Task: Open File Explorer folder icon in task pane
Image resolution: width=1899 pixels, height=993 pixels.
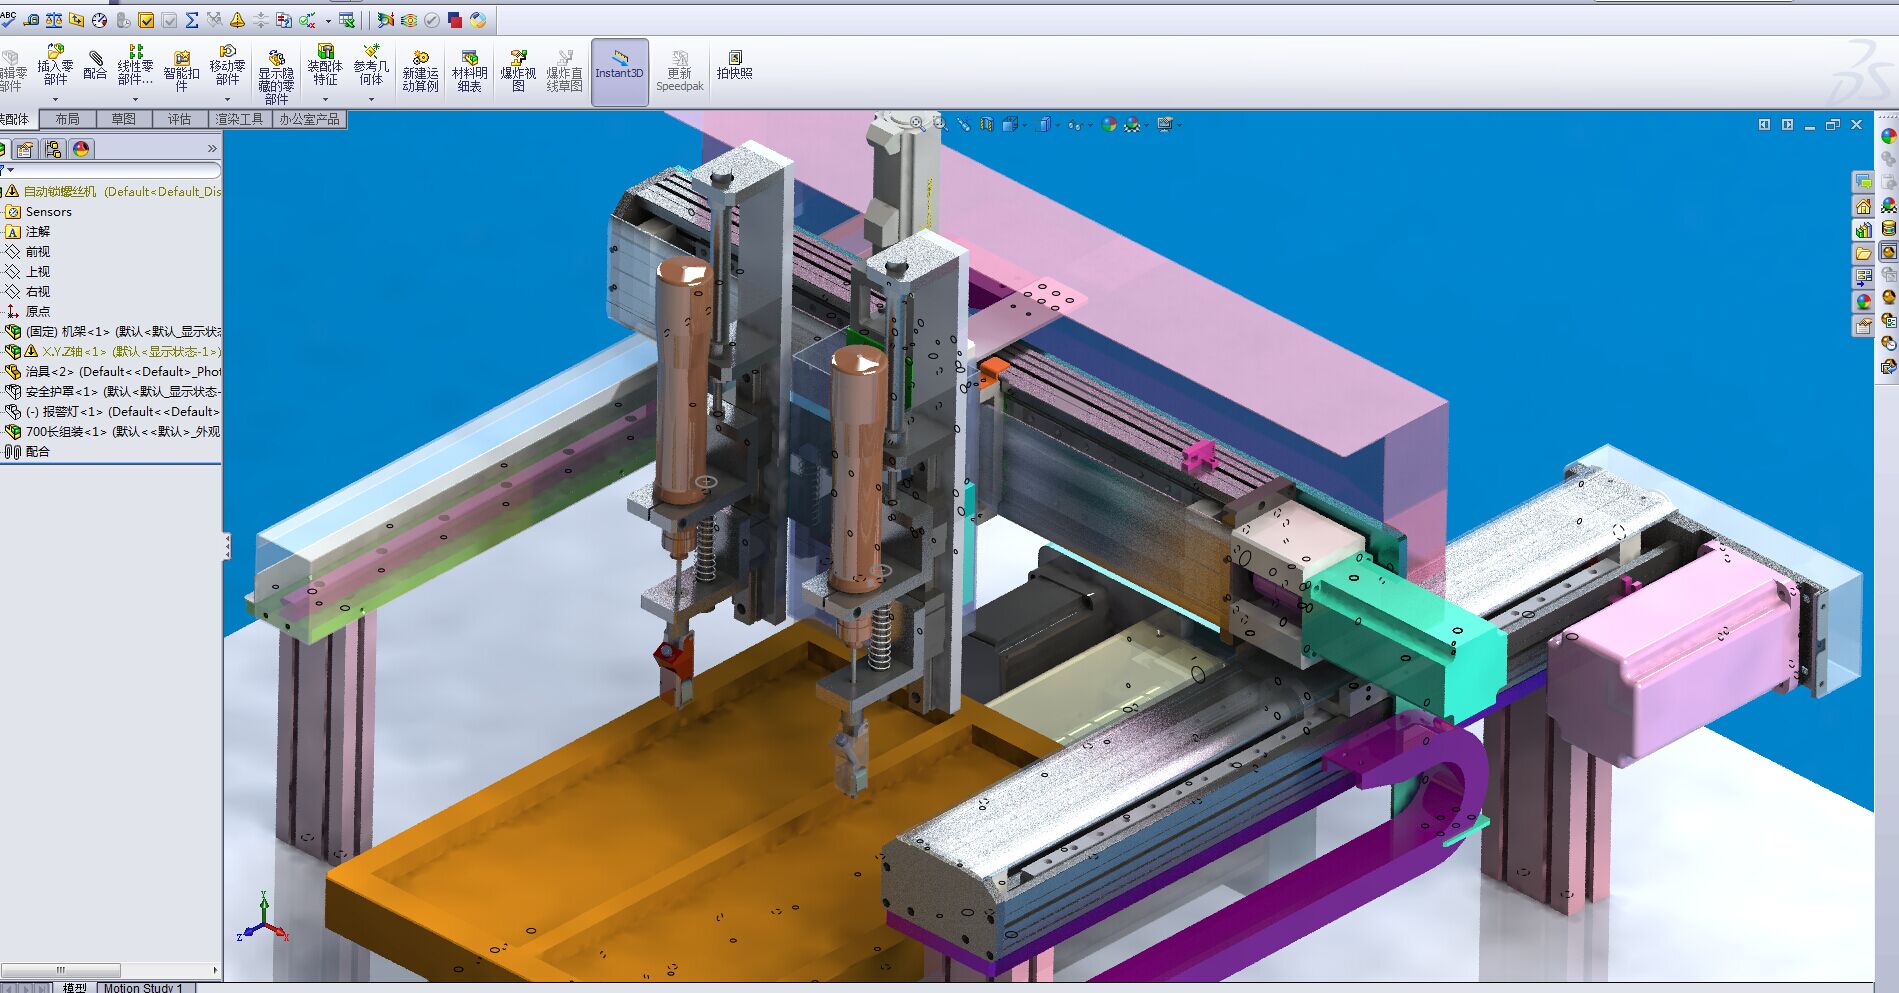Action: click(1863, 253)
